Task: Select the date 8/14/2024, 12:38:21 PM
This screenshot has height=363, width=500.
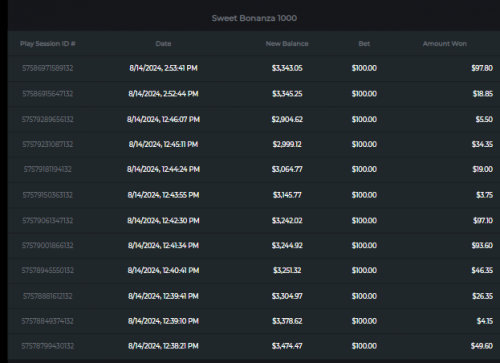Action: [x=163, y=346]
